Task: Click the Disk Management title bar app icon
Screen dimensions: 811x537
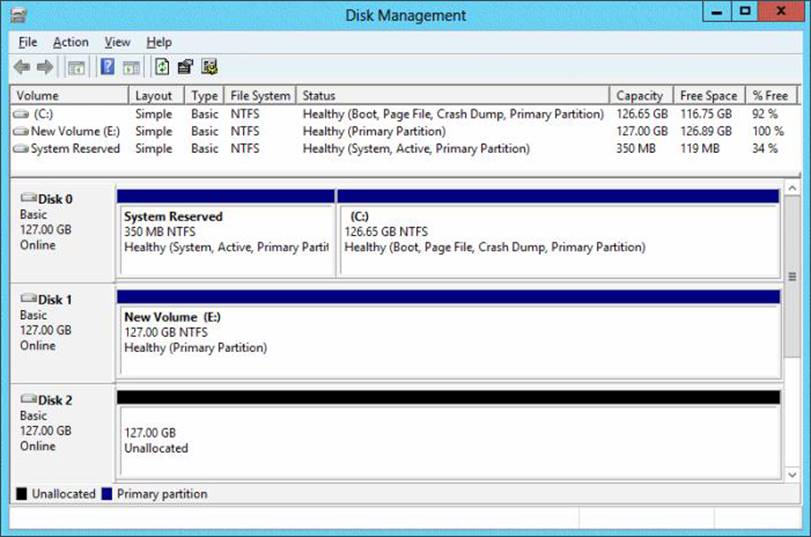Action: (x=19, y=16)
